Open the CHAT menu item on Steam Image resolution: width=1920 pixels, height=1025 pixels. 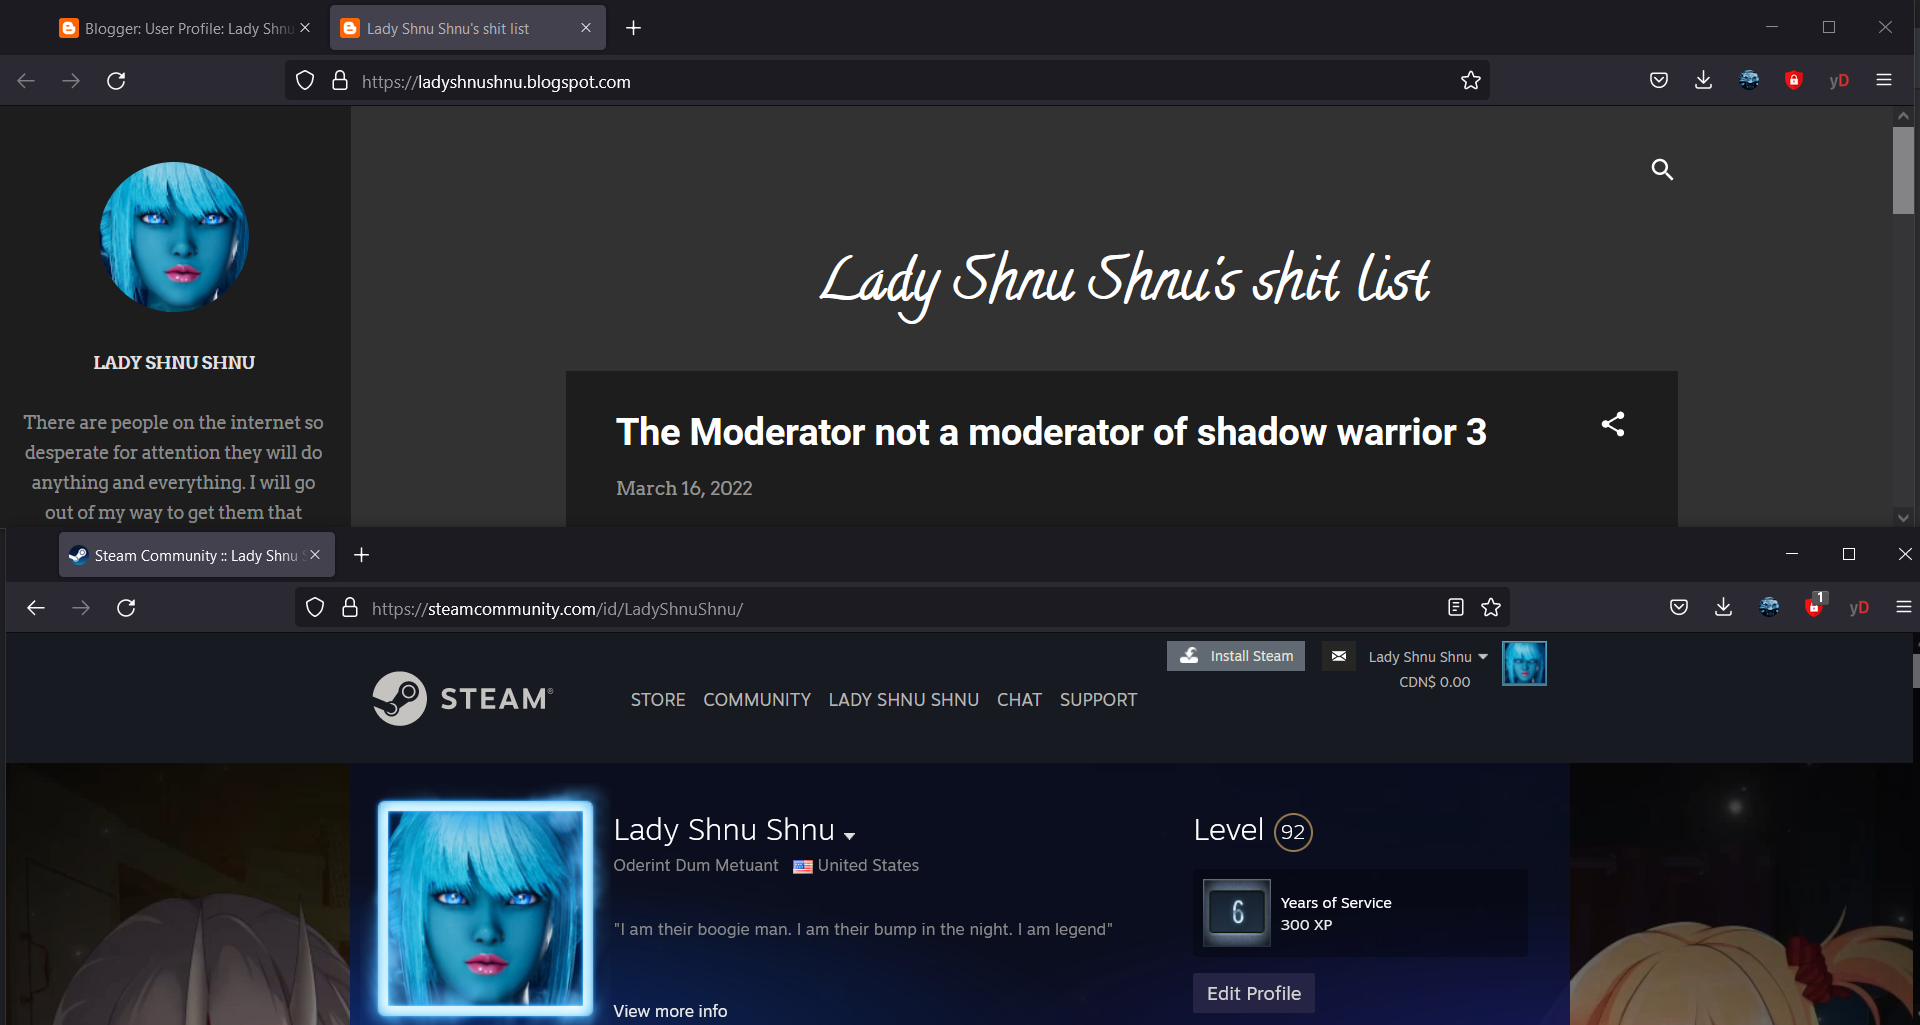pyautogui.click(x=1019, y=700)
